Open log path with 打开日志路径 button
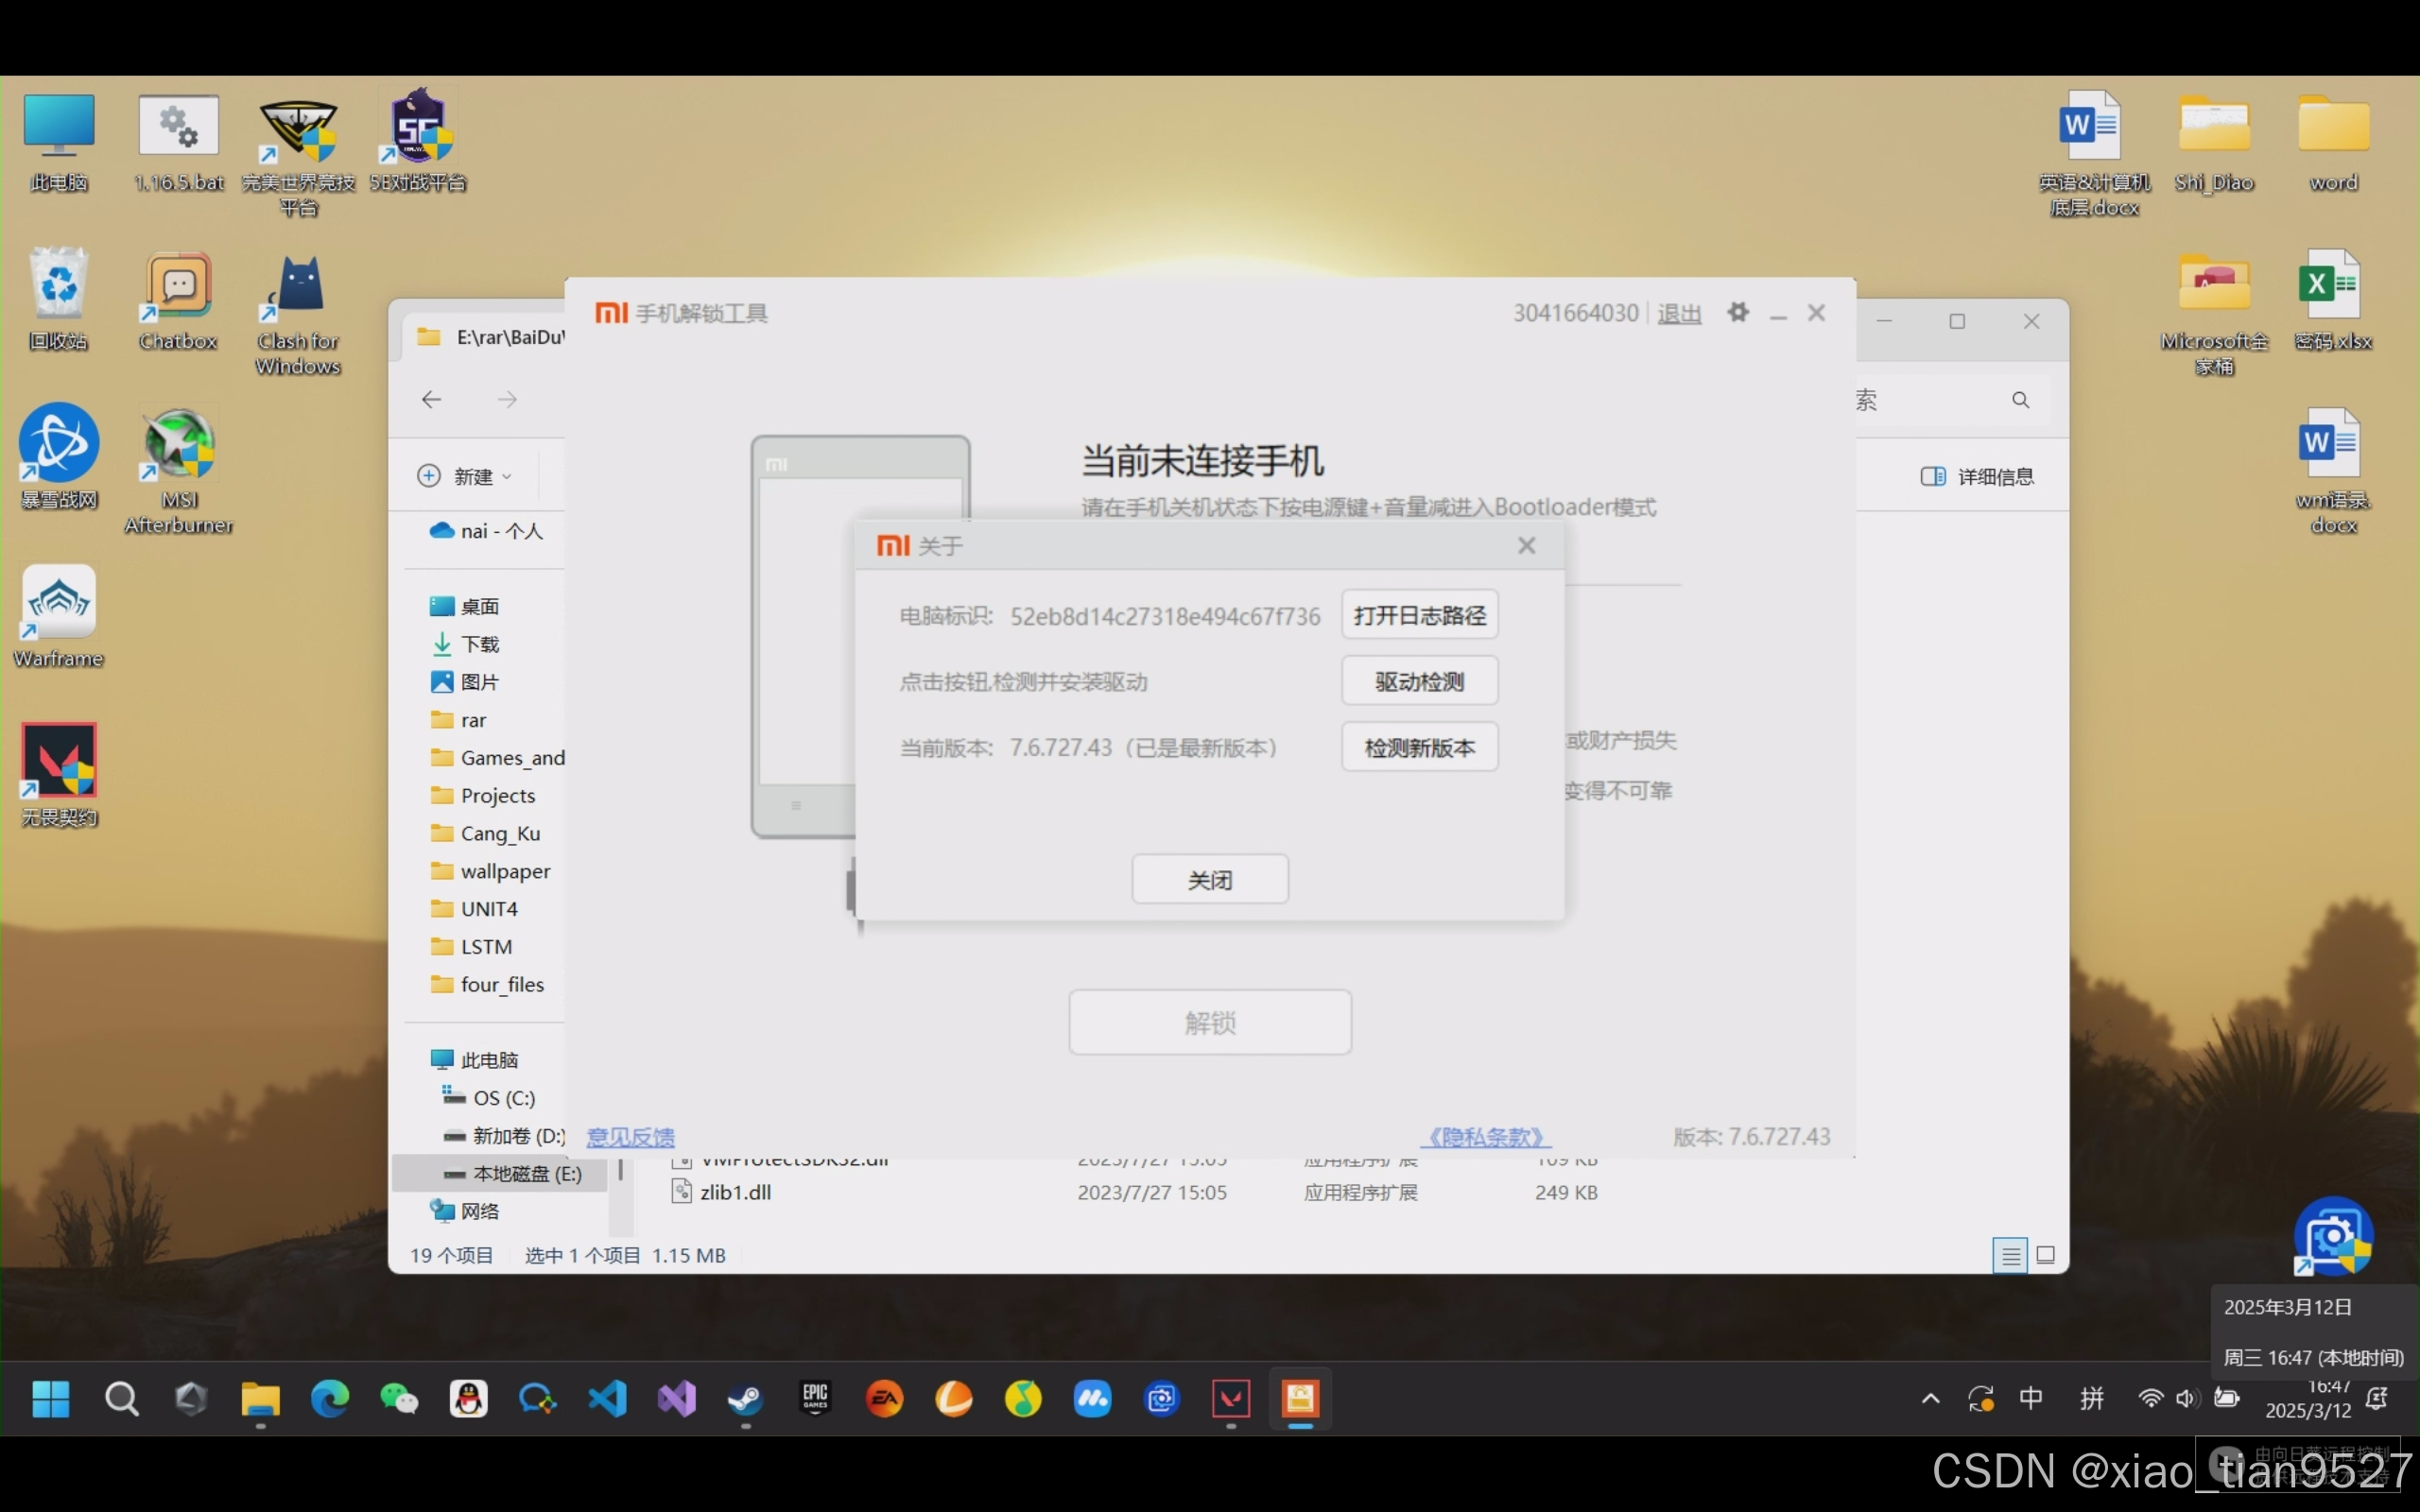Screen dimensions: 2420x1512 (x=1419, y=615)
